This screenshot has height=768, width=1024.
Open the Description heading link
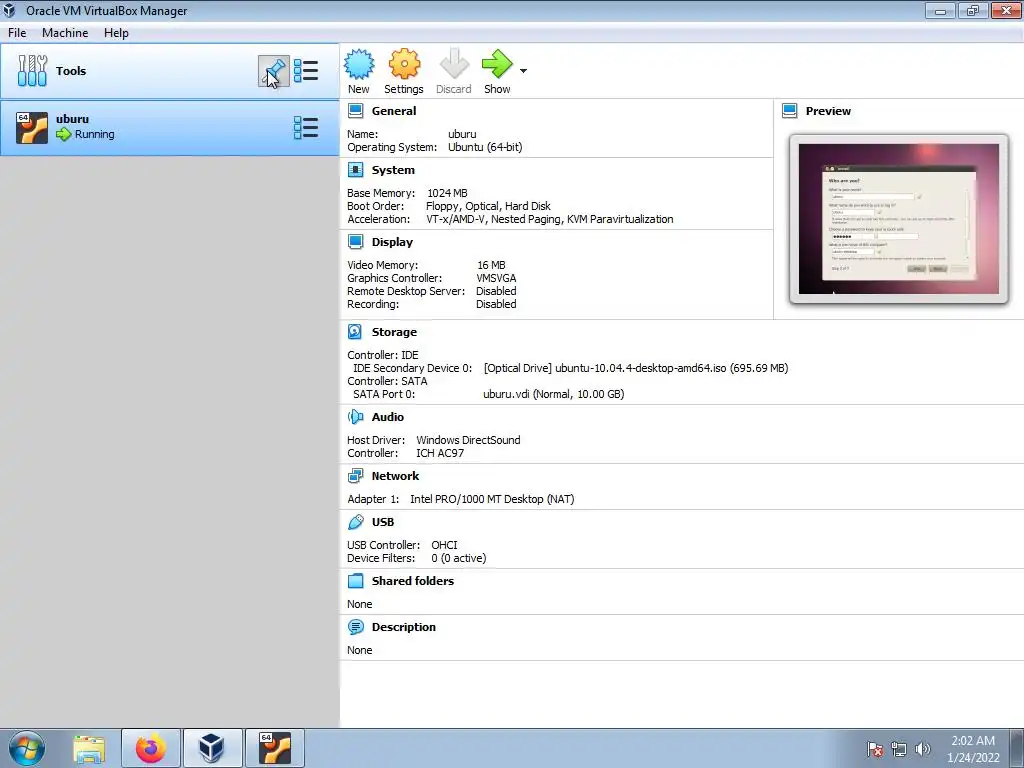tap(404, 627)
